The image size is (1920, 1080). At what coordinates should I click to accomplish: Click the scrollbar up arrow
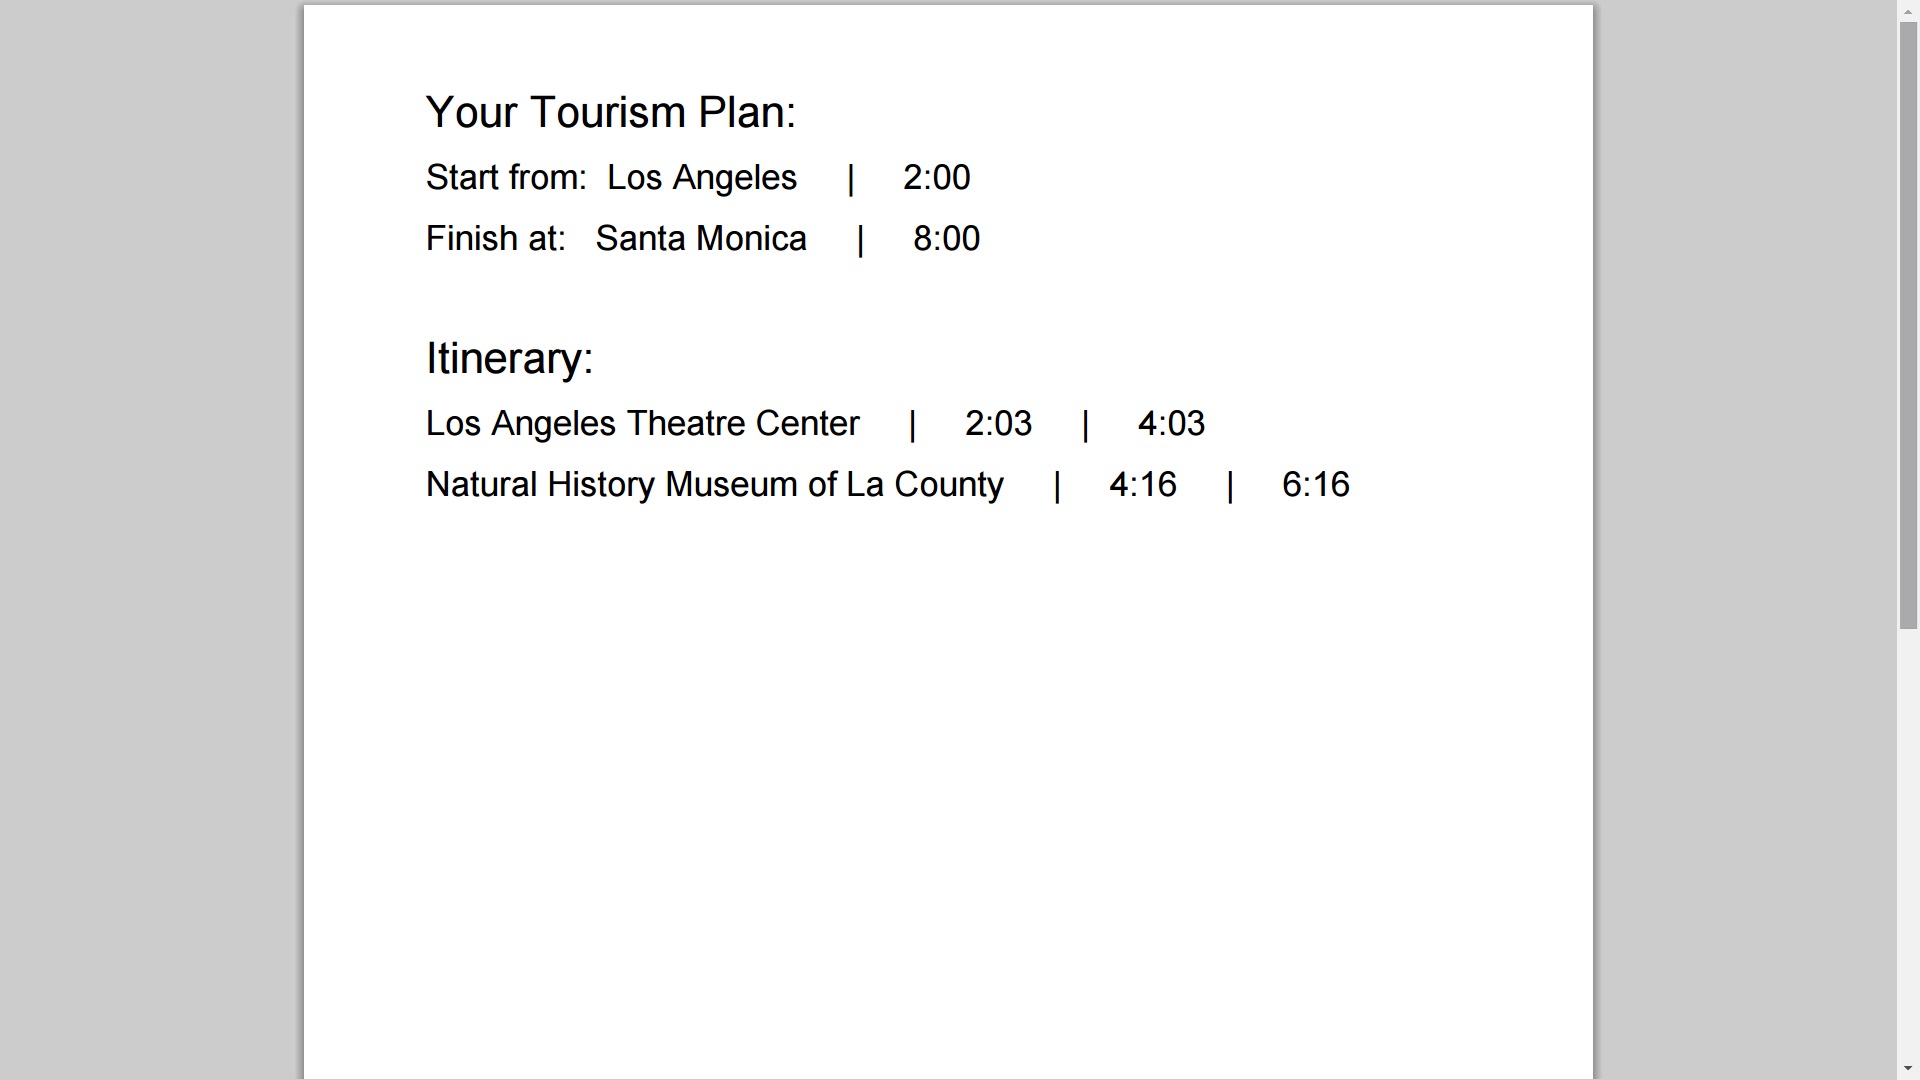pyautogui.click(x=1908, y=9)
